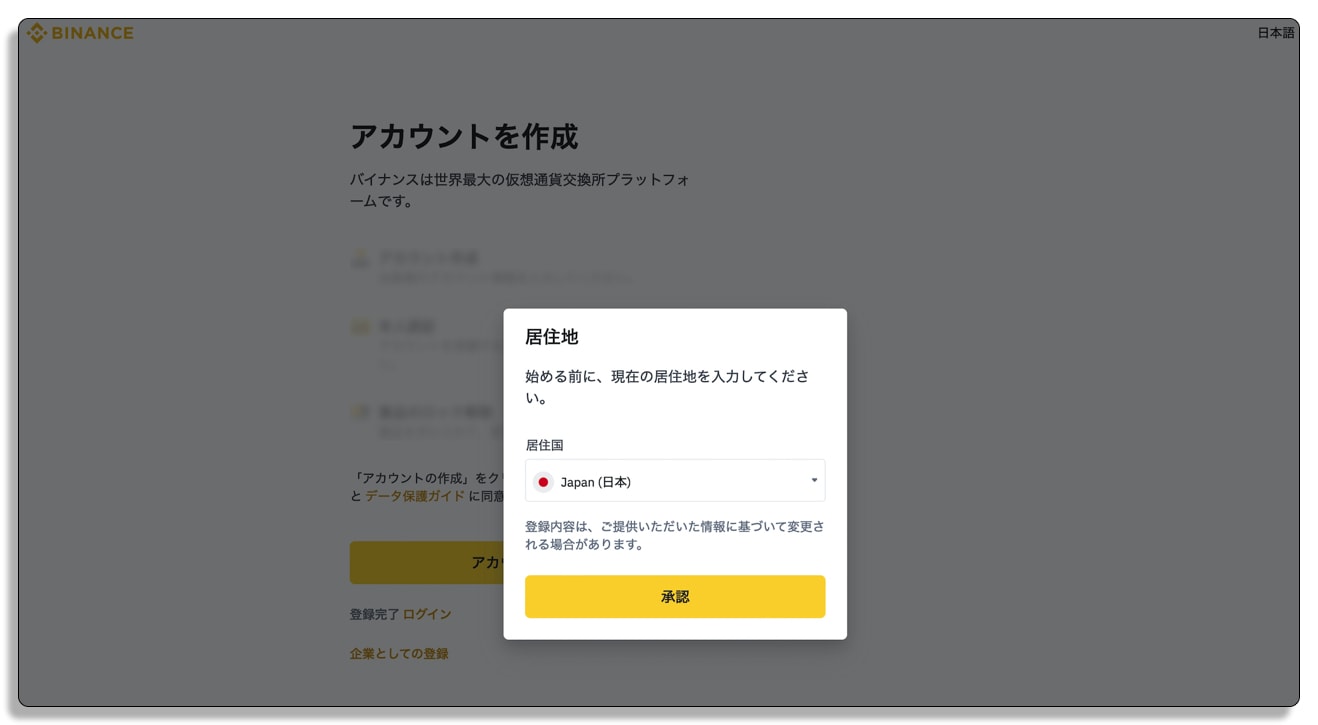Click the 居住地 dialog title text
Screen dimensions: 1318x725
[552, 337]
